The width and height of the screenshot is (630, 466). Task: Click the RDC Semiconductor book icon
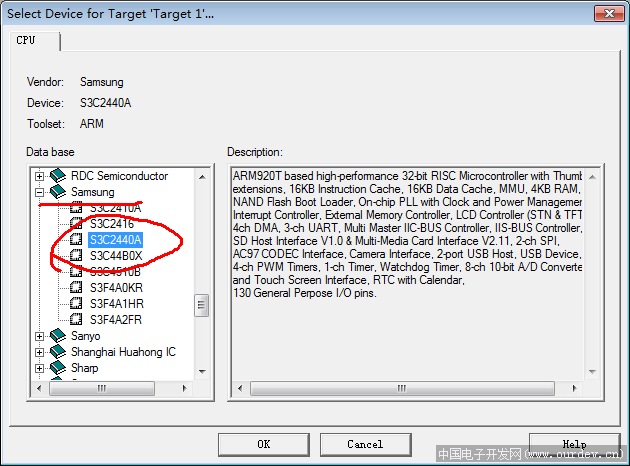click(58, 176)
